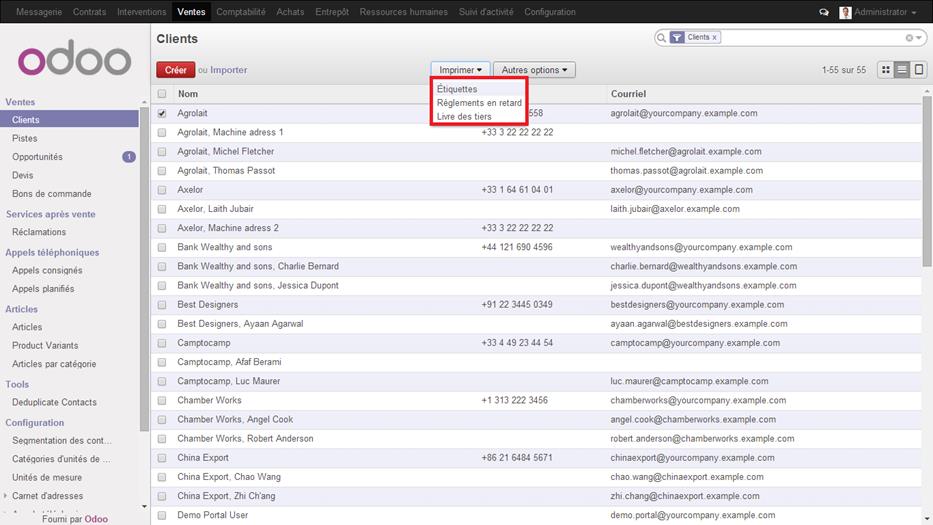Open the Axelor, Laith Jubair record
933x525 pixels.
[215, 209]
